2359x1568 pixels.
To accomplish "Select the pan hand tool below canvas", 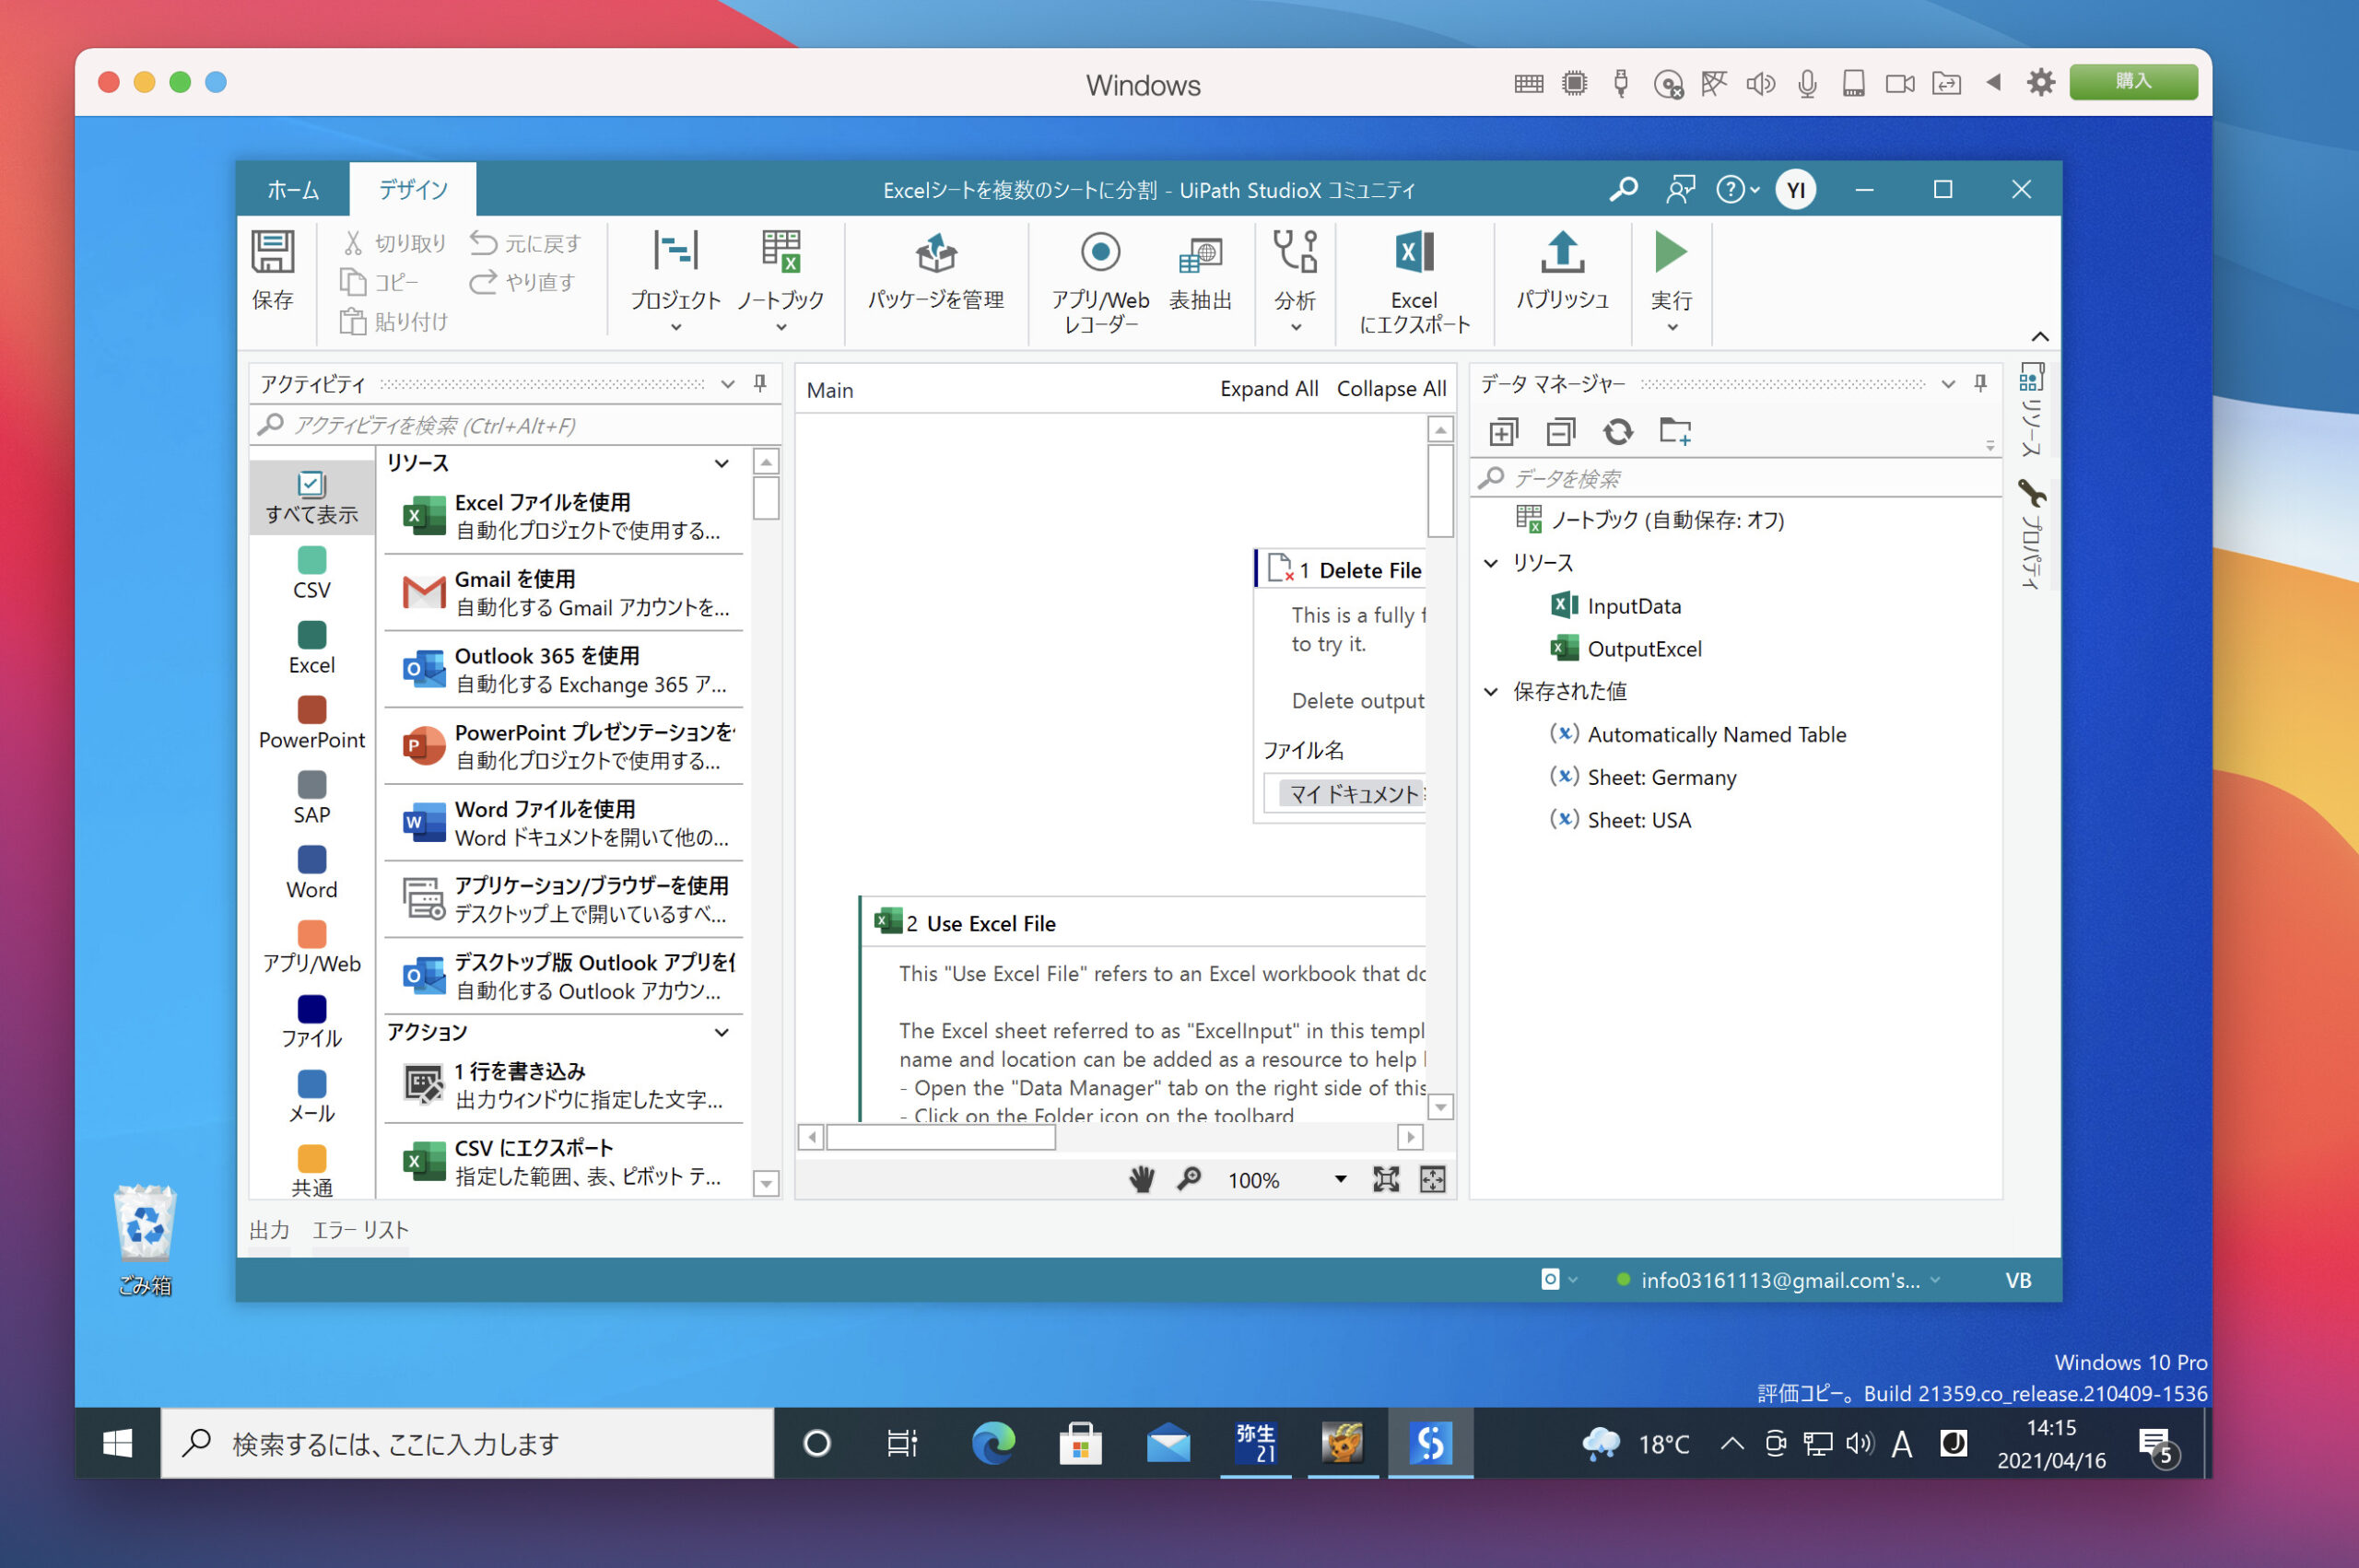I will click(1141, 1179).
